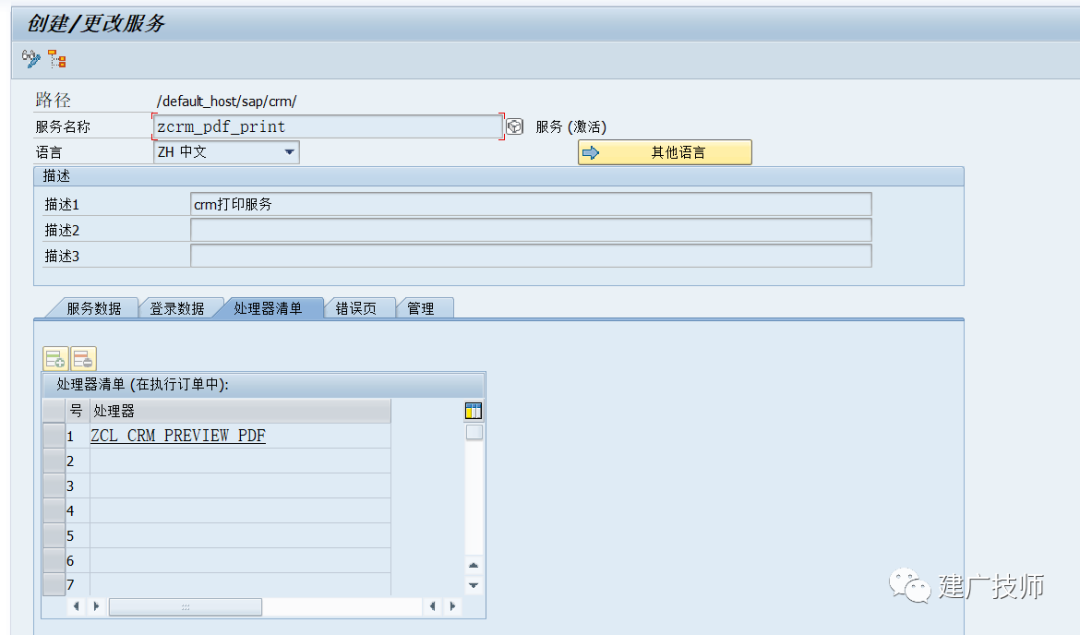Select row 1 via its row selector
Viewport: 1080px width, 635px height.
point(54,436)
